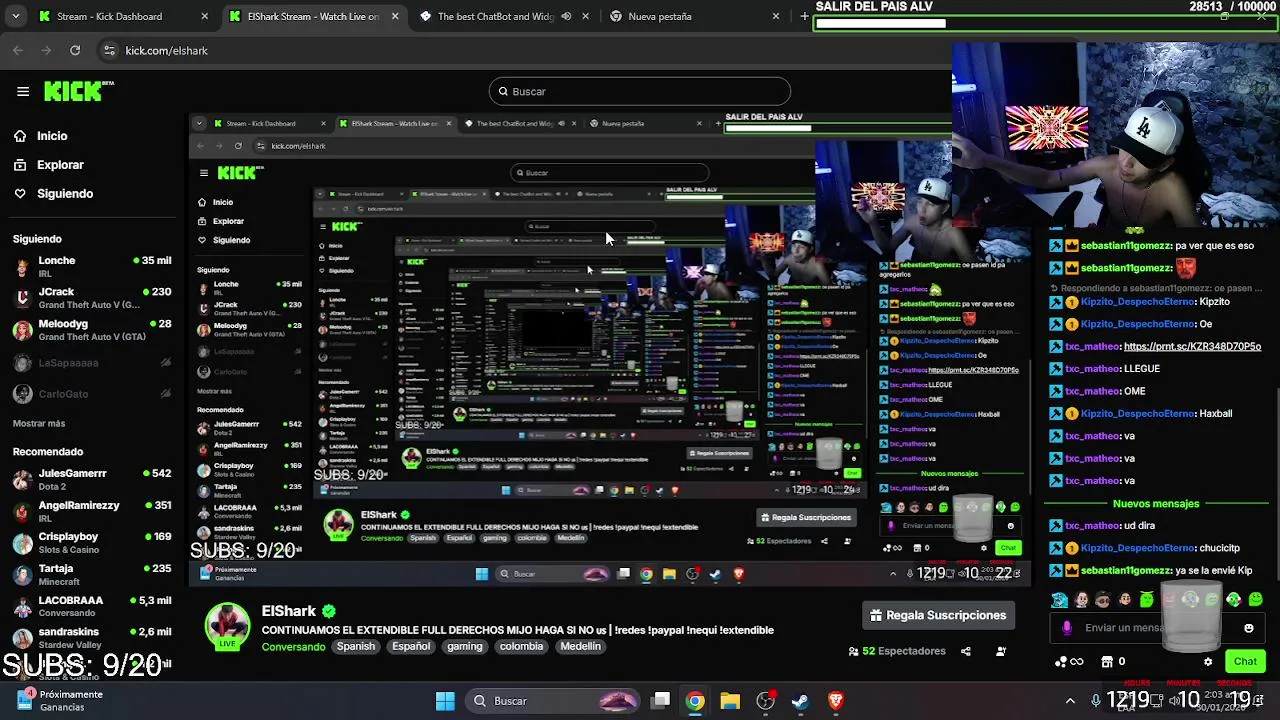Click ElShark's LIVE profile avatar
1280x720 pixels.
click(228, 627)
